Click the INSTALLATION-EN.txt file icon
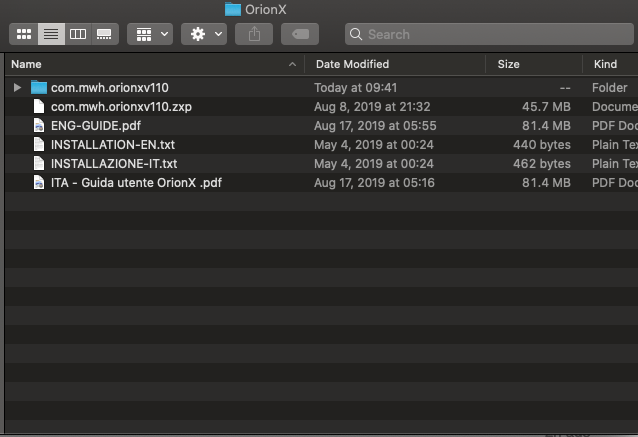 (39, 144)
